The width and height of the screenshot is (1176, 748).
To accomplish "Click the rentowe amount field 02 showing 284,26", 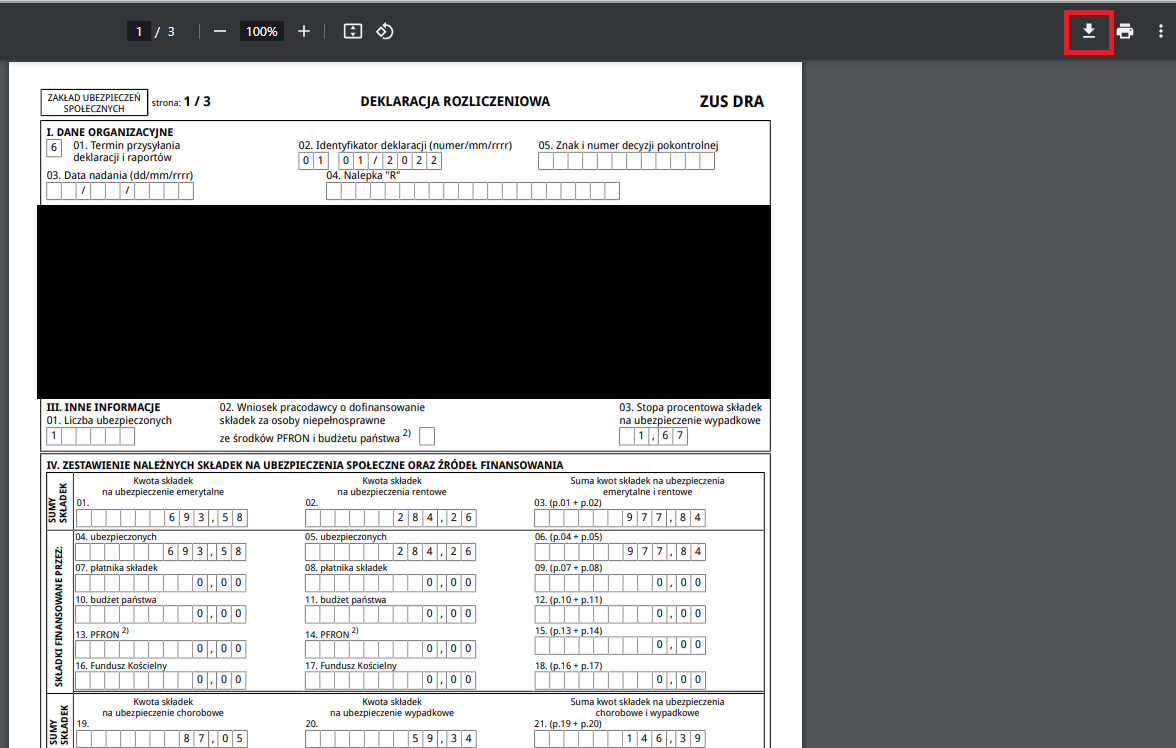I will [391, 518].
